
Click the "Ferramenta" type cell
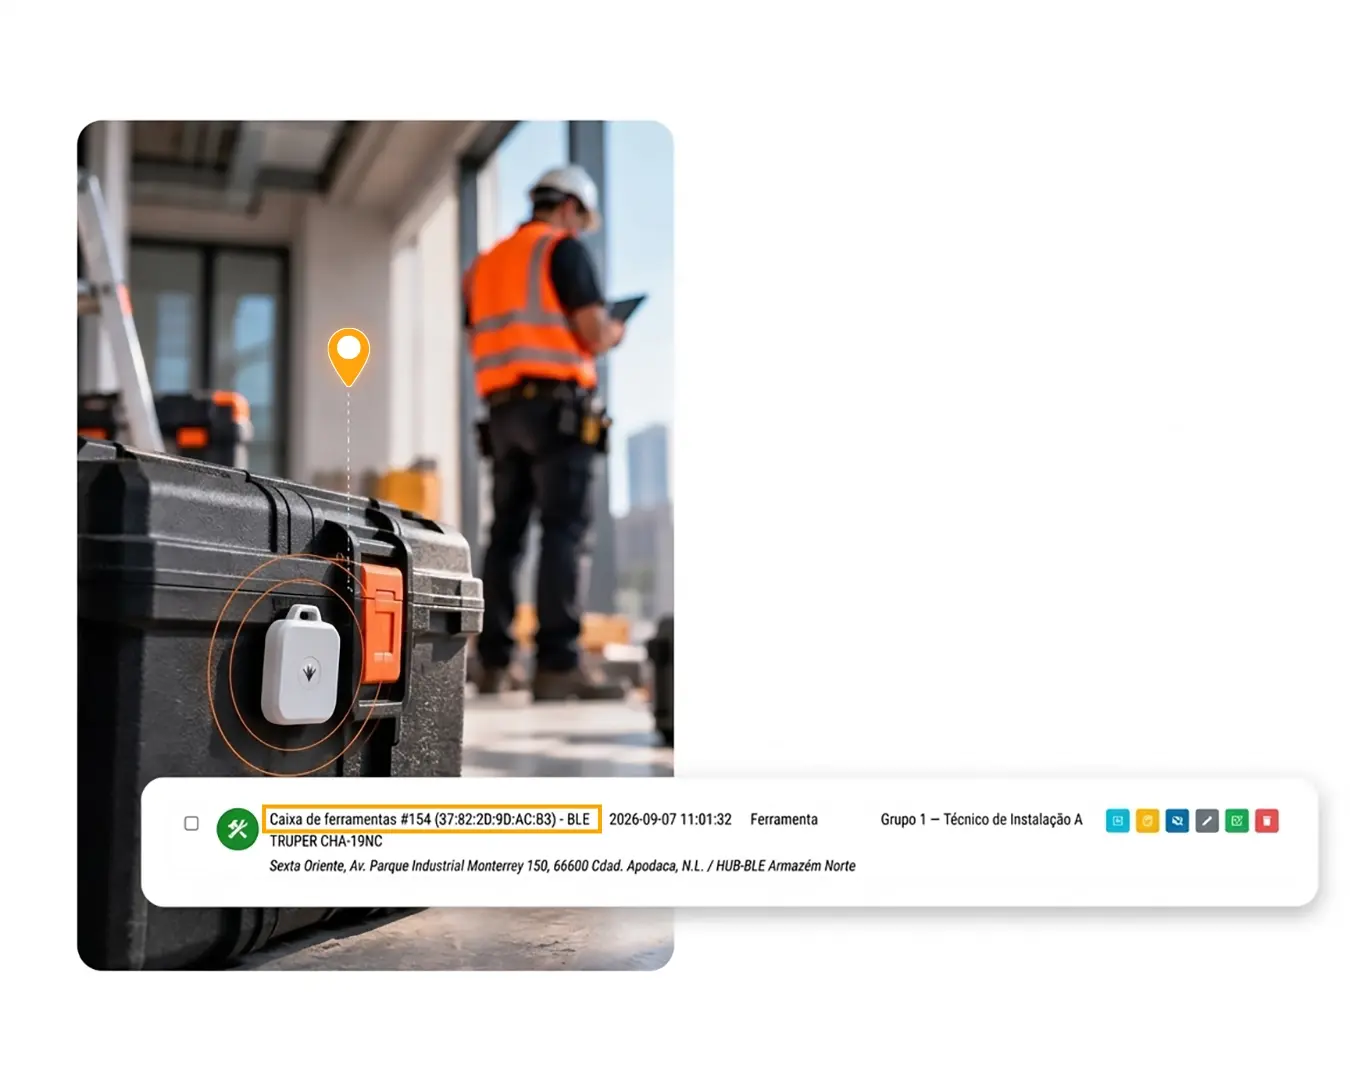coord(784,819)
